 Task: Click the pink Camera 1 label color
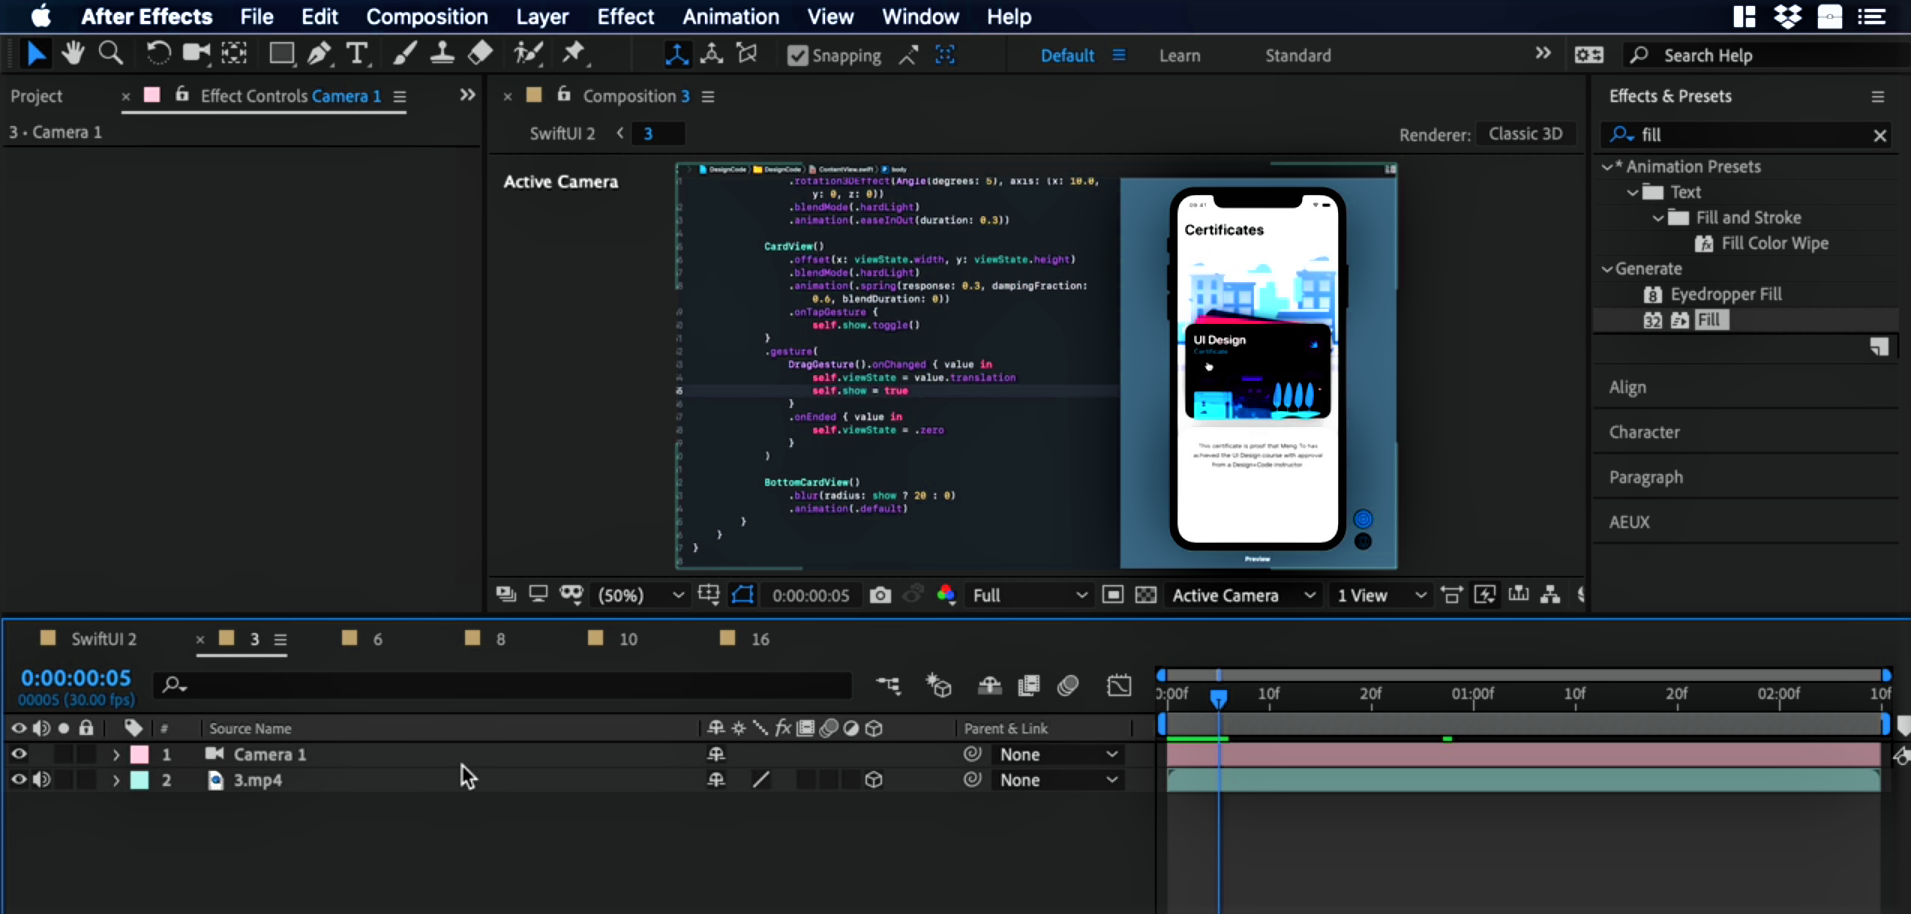(140, 755)
